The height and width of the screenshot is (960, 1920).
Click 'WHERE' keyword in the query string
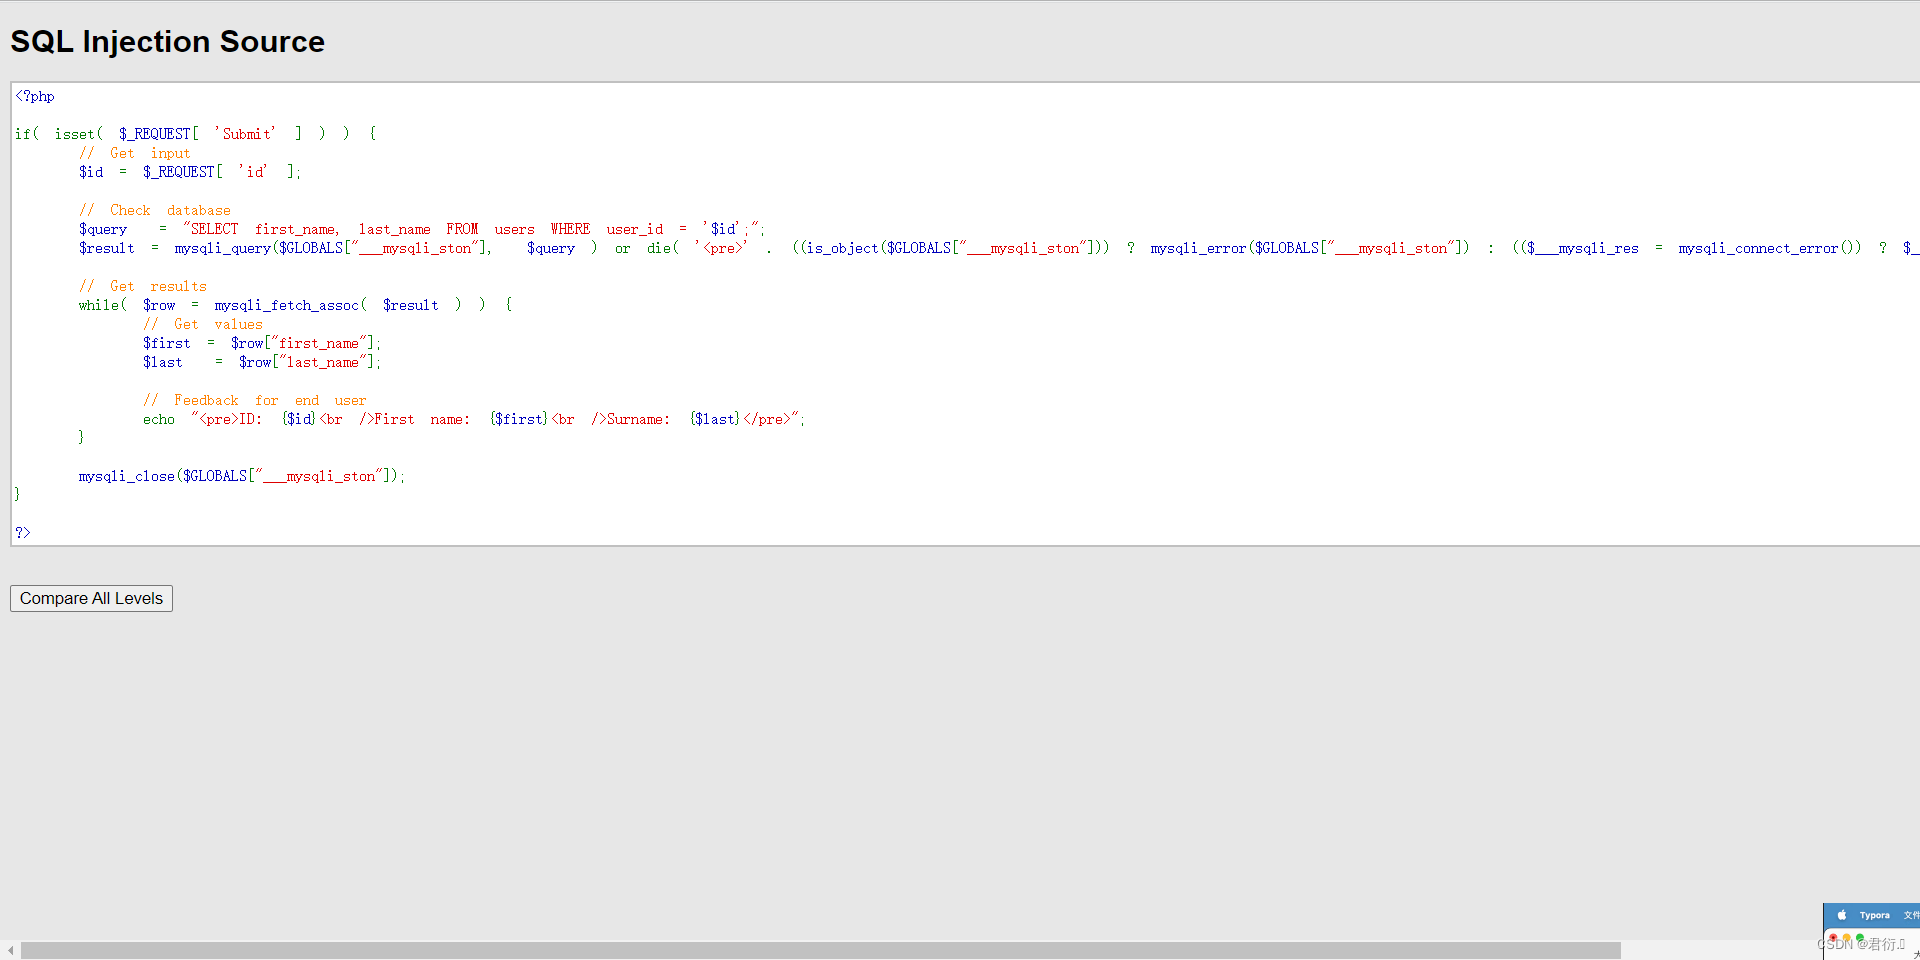point(570,229)
